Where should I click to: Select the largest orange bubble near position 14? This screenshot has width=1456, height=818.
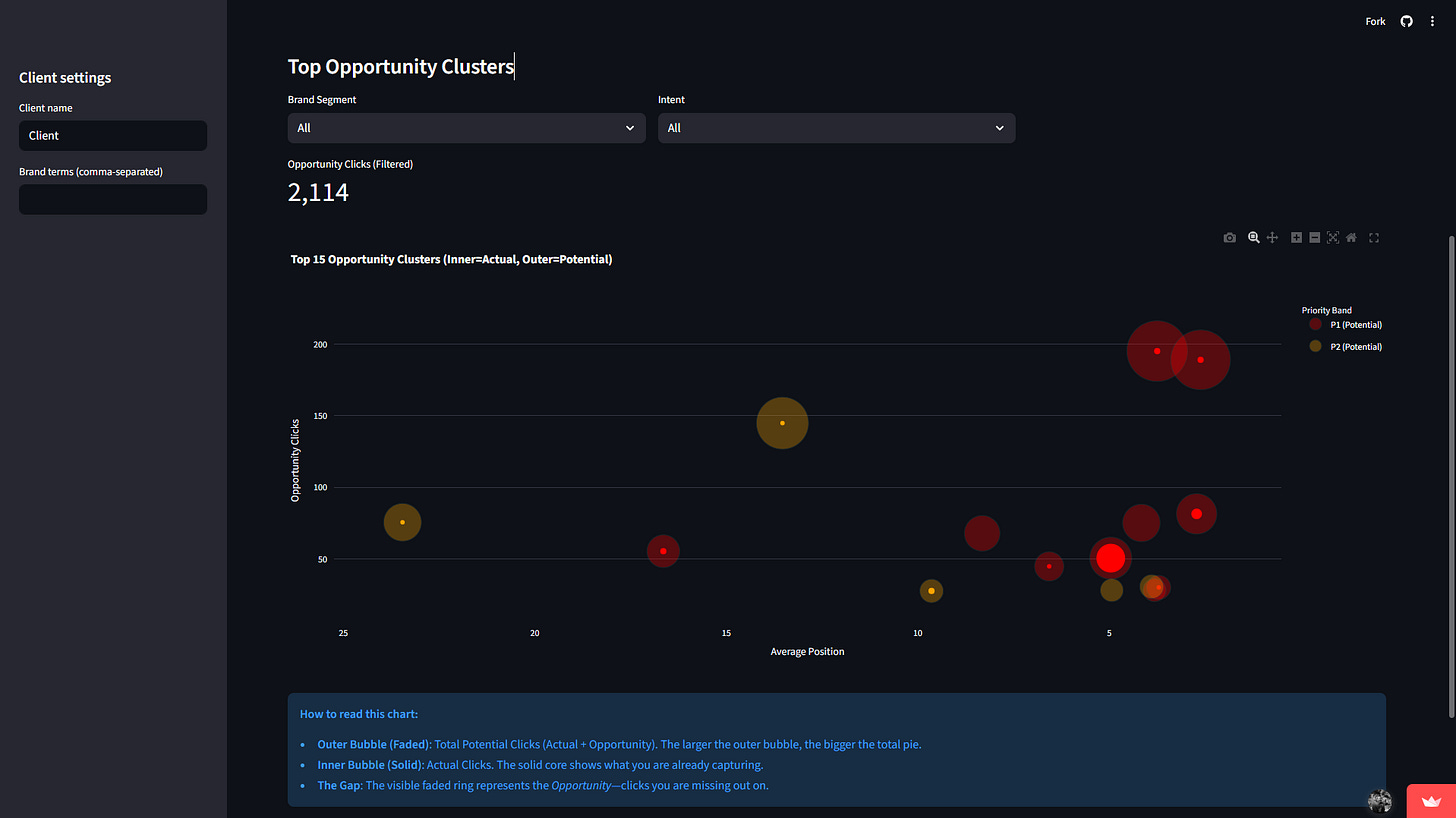(x=782, y=423)
